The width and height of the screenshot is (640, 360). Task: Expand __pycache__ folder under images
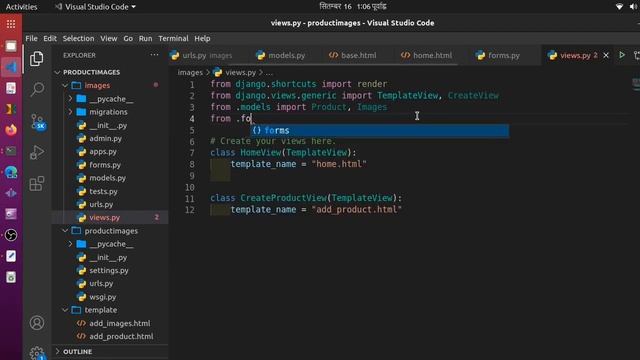(110, 99)
